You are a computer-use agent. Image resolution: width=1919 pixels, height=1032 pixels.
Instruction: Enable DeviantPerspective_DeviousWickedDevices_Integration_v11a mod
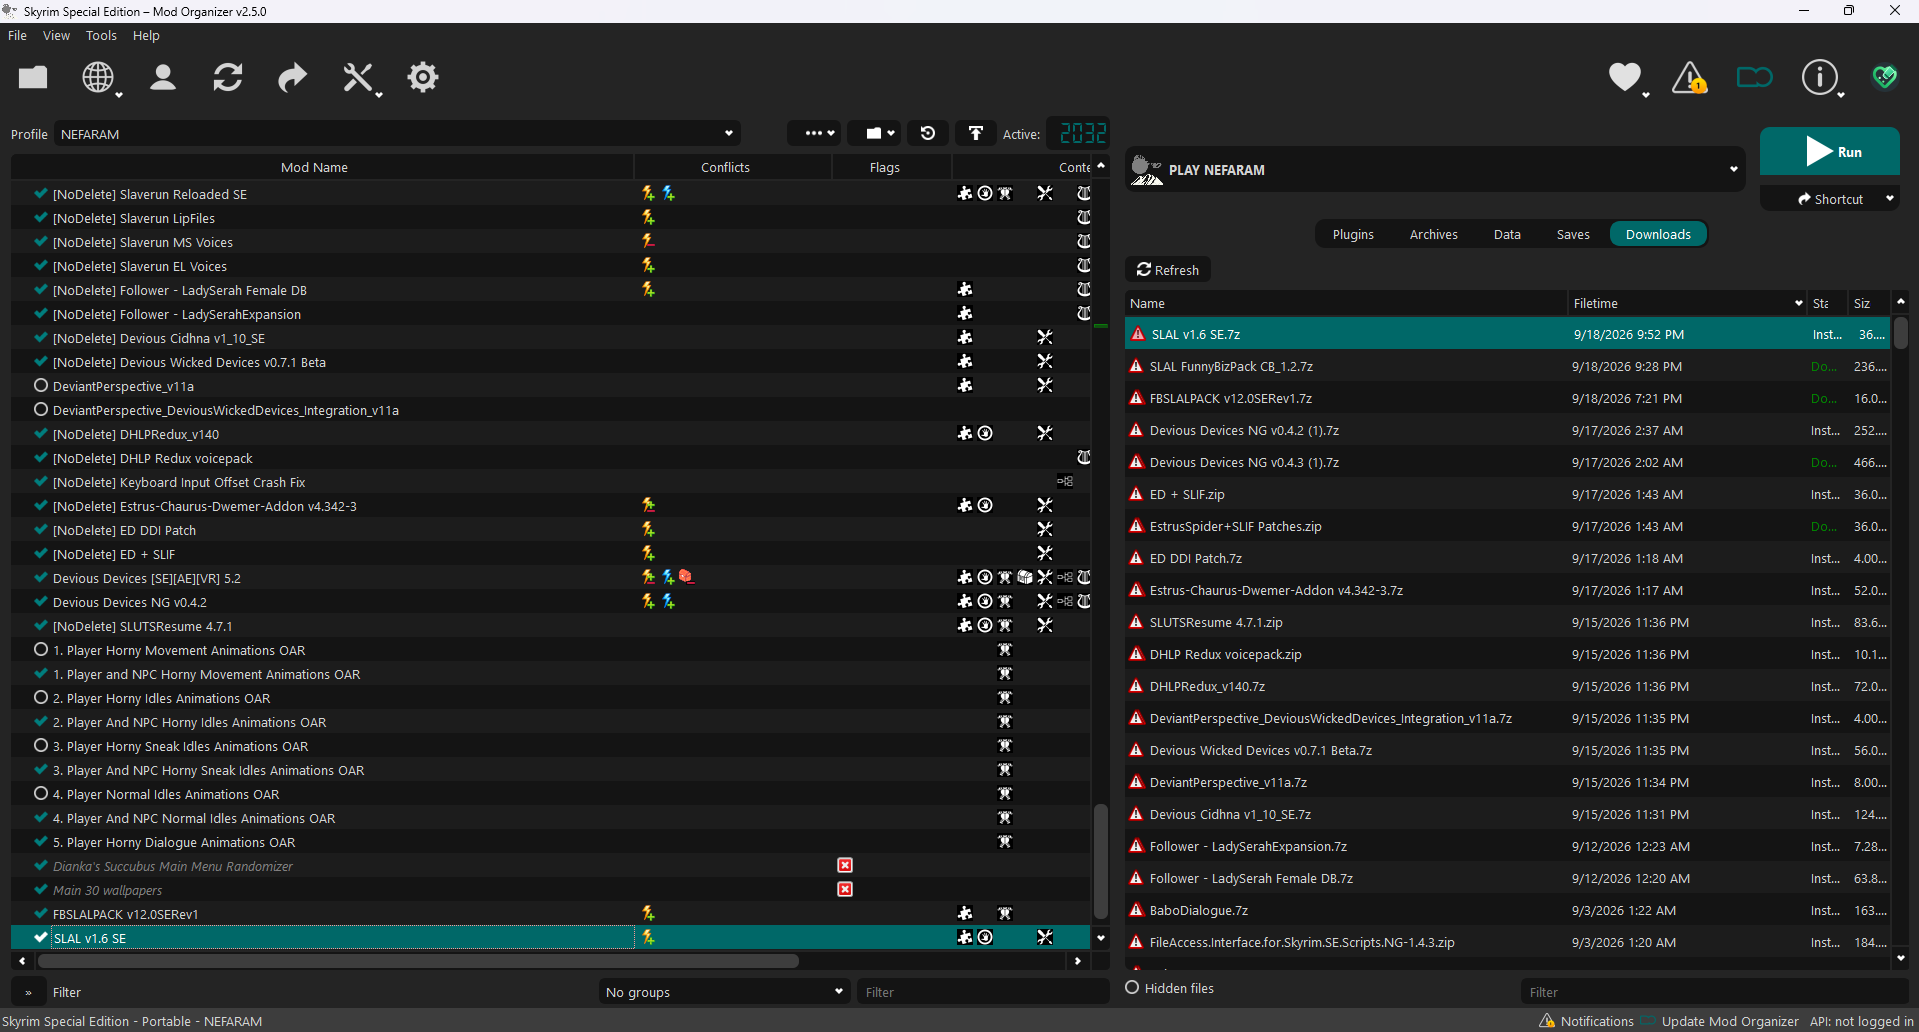(x=41, y=410)
